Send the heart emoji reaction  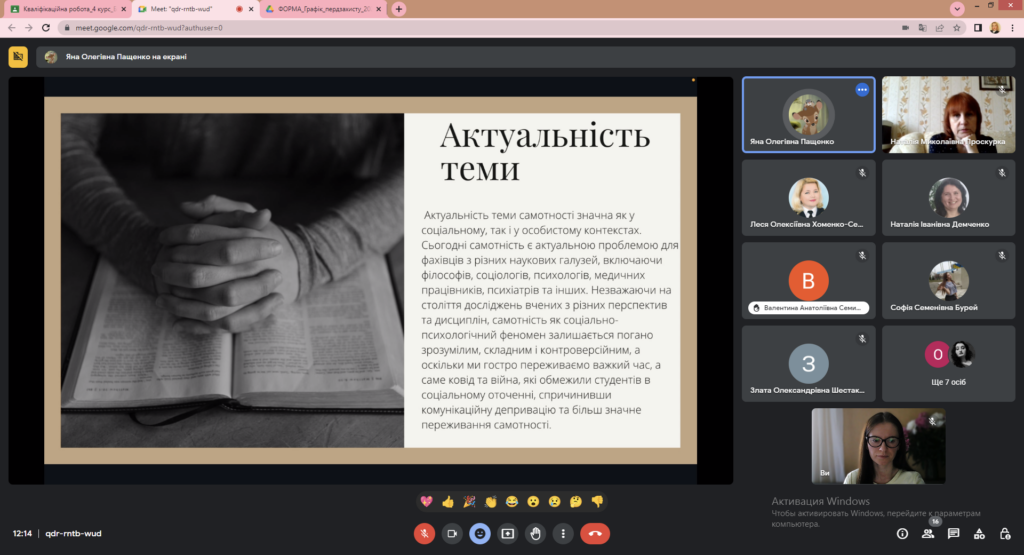(x=427, y=501)
